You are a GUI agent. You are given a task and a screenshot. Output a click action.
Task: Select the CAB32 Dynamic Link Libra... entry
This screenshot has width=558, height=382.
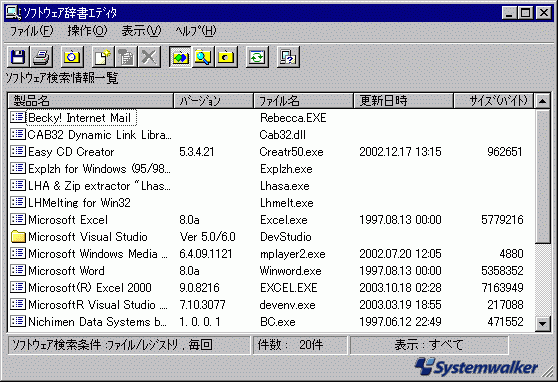(99, 135)
